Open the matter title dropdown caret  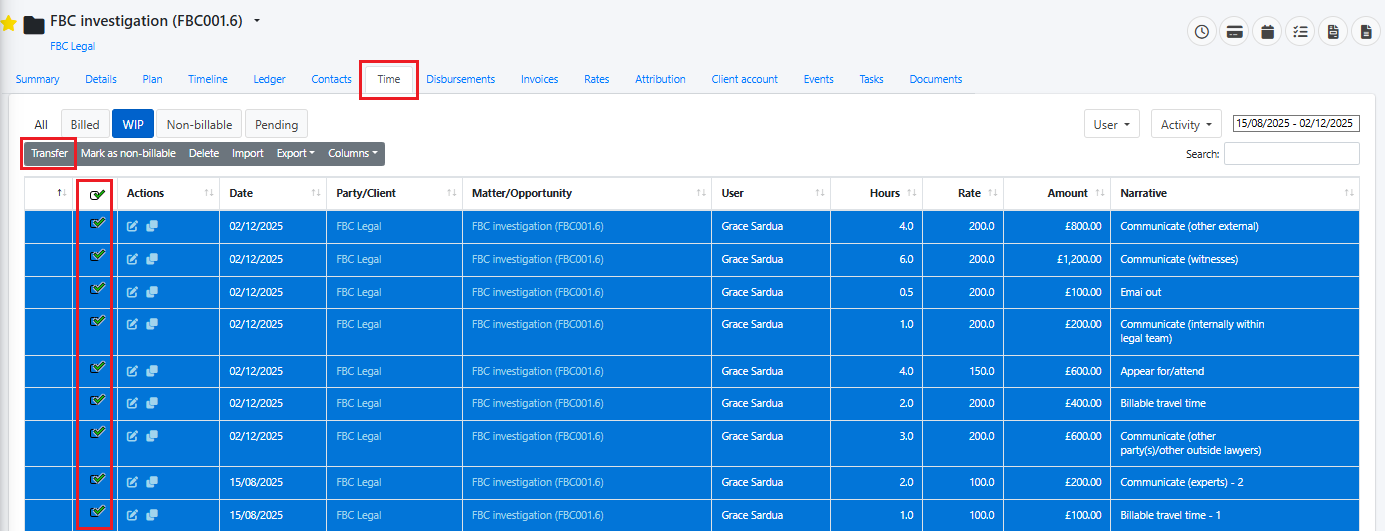pos(257,21)
